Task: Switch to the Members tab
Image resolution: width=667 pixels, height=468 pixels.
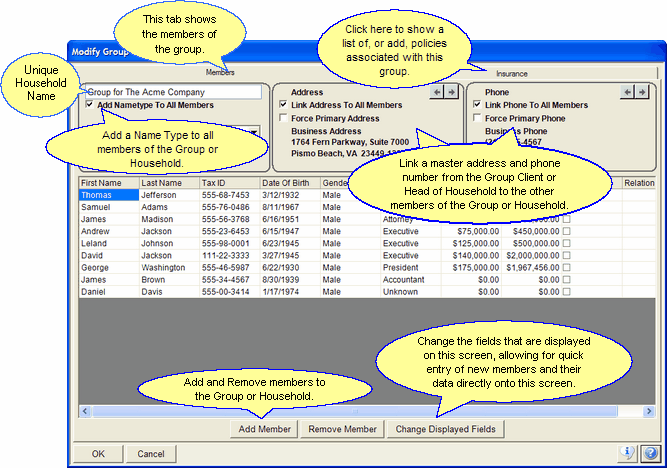Action: pyautogui.click(x=220, y=73)
